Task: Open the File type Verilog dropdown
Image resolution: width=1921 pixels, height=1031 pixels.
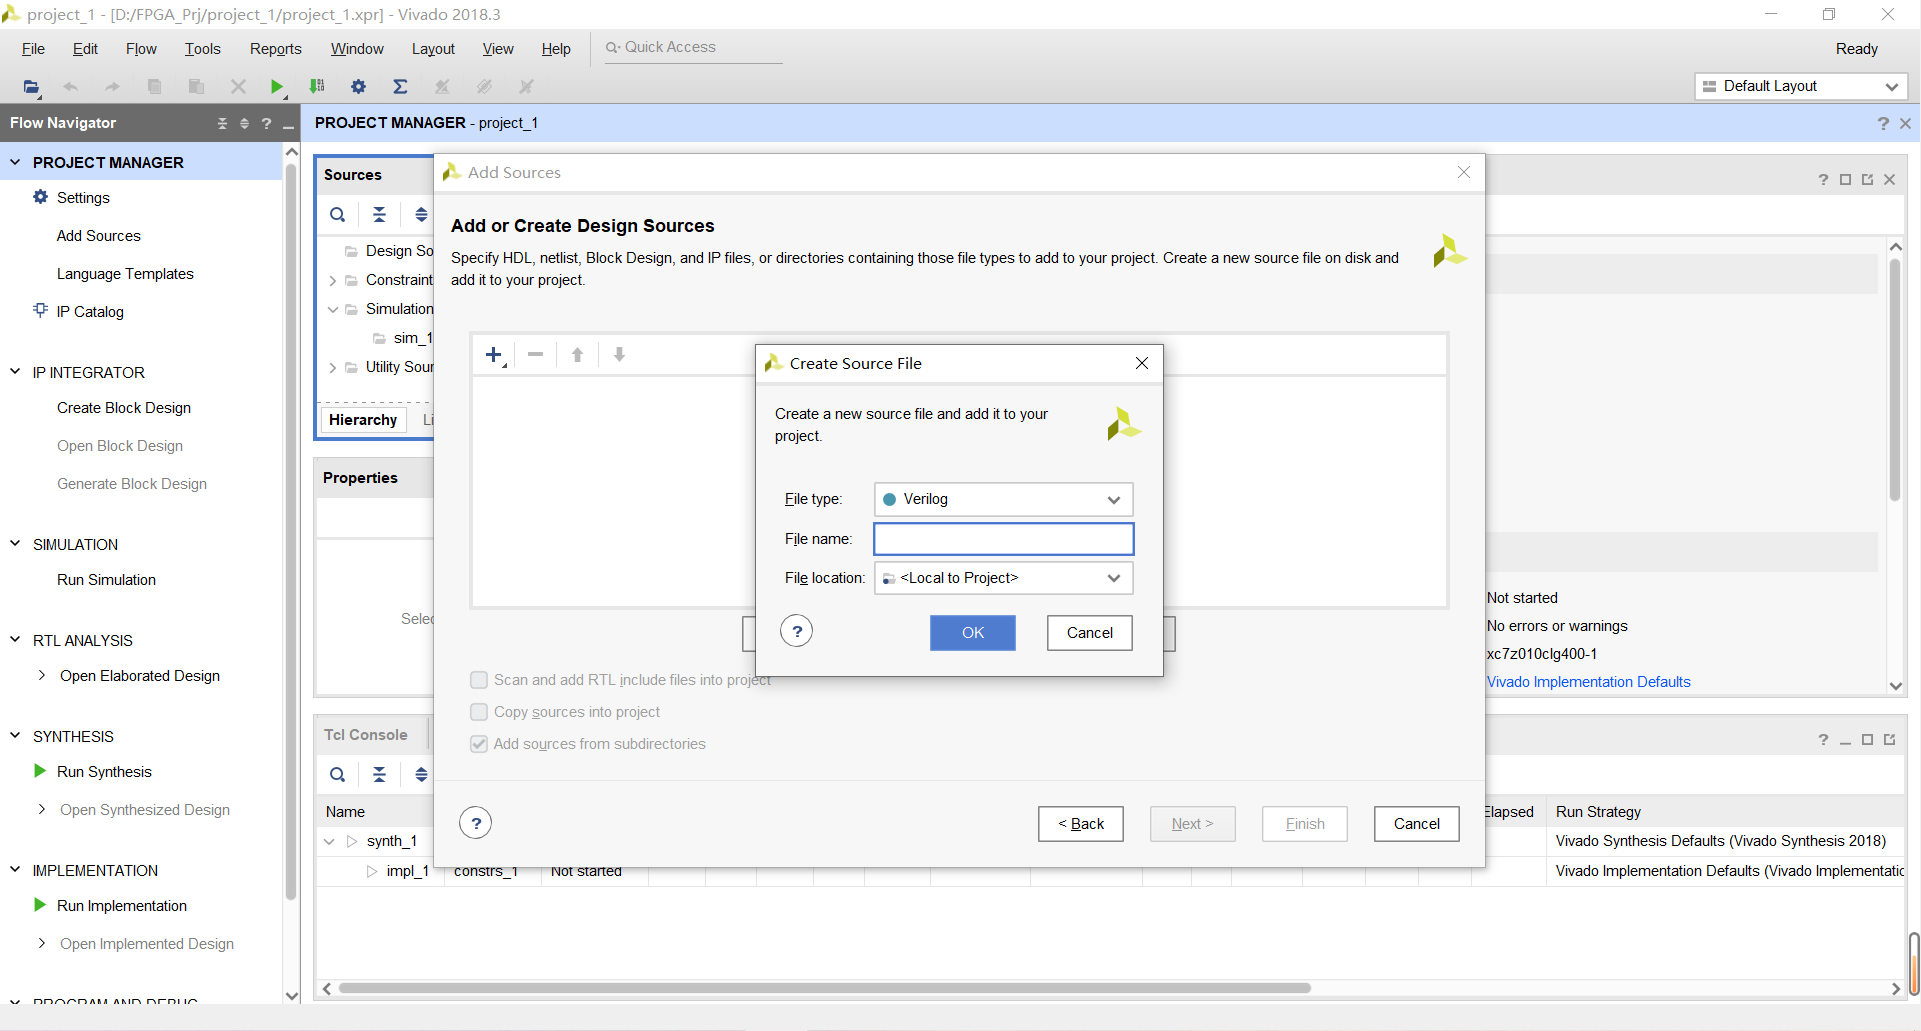Action: tap(1004, 499)
